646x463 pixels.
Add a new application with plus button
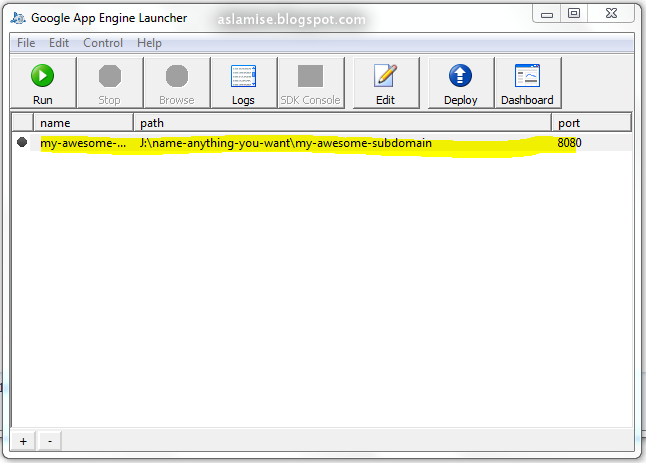pyautogui.click(x=23, y=441)
